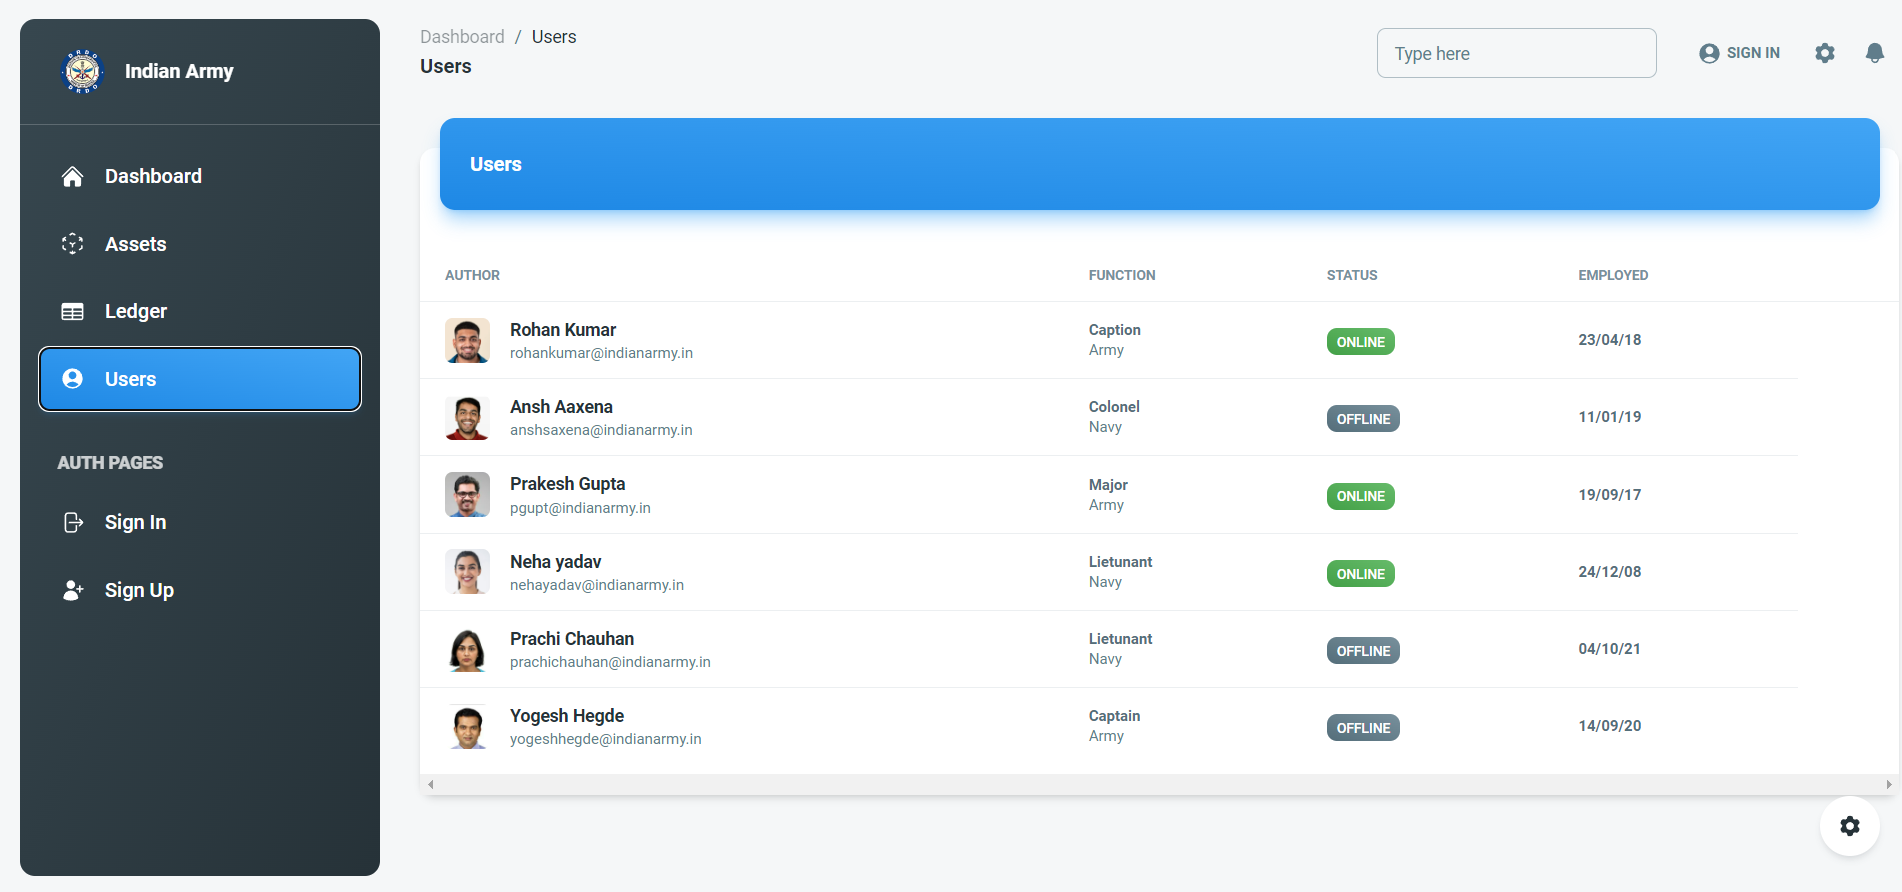Click the Ledger table icon

(x=72, y=311)
